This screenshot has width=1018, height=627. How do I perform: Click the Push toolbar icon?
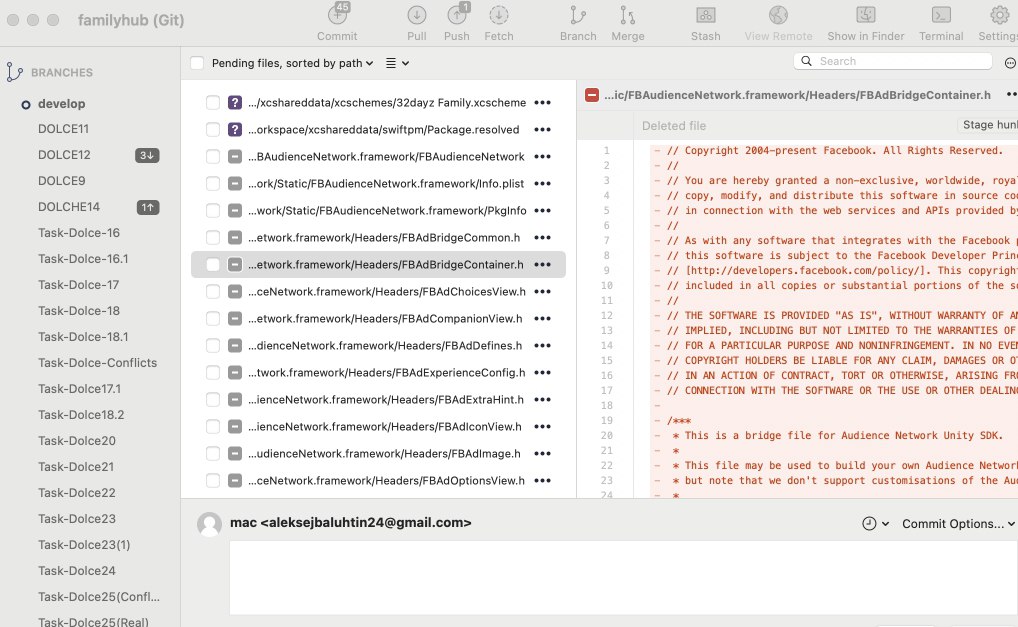pos(457,16)
